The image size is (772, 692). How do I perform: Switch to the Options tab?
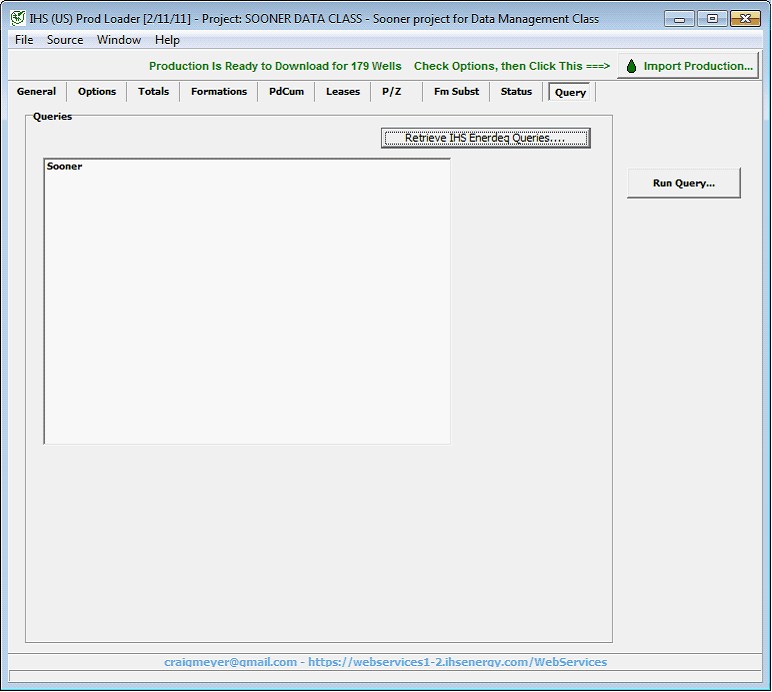tap(97, 92)
